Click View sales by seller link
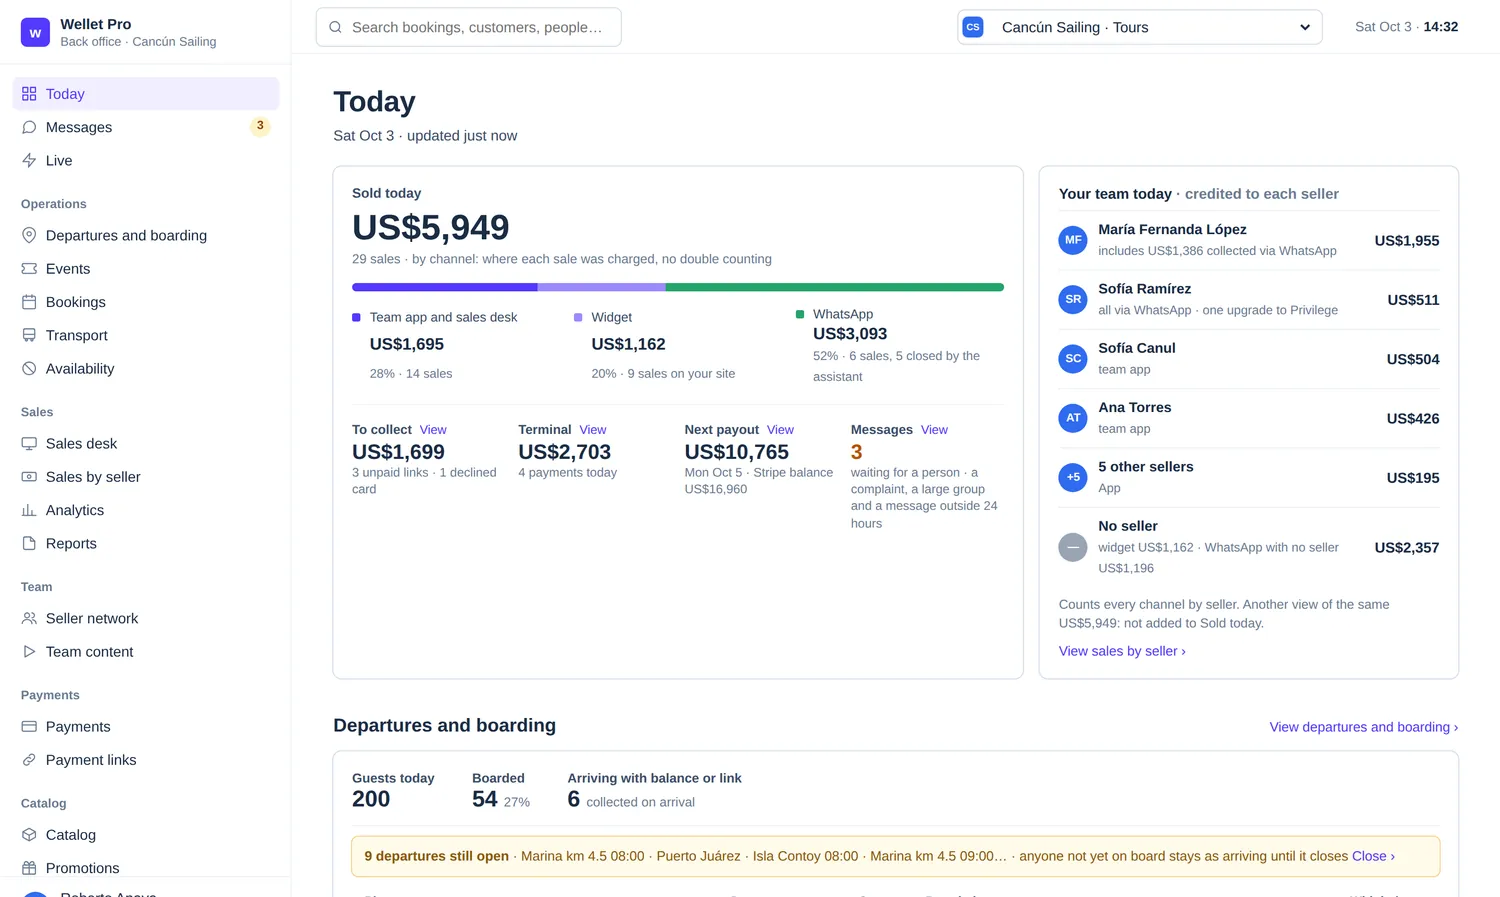 1122,651
